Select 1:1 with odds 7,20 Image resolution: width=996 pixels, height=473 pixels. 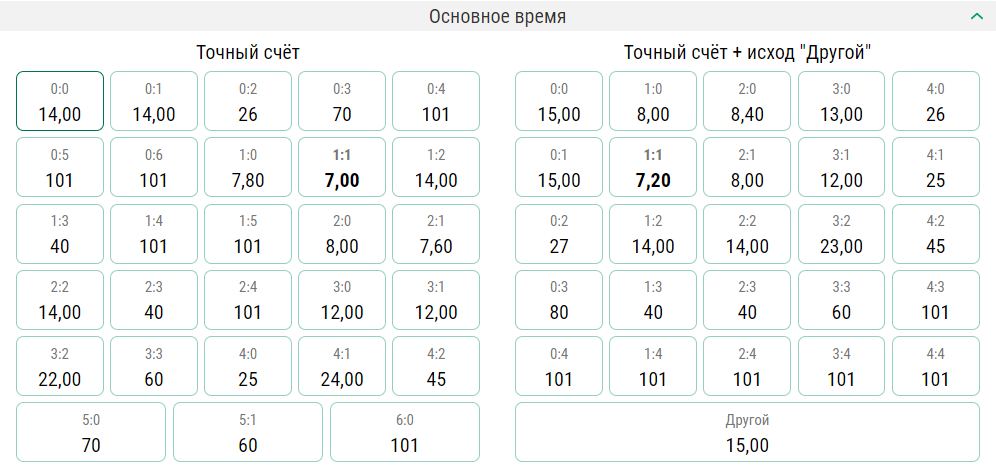click(x=653, y=168)
